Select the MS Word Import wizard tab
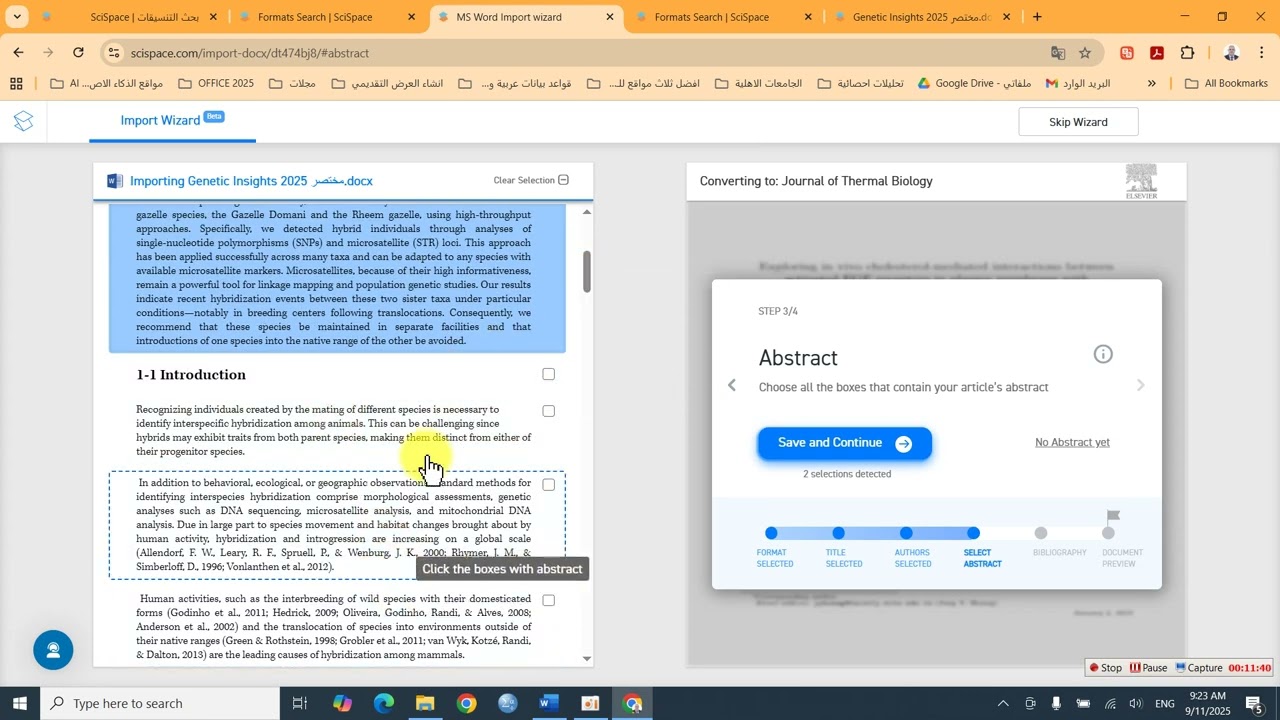This screenshot has width=1280, height=720. 527,17
